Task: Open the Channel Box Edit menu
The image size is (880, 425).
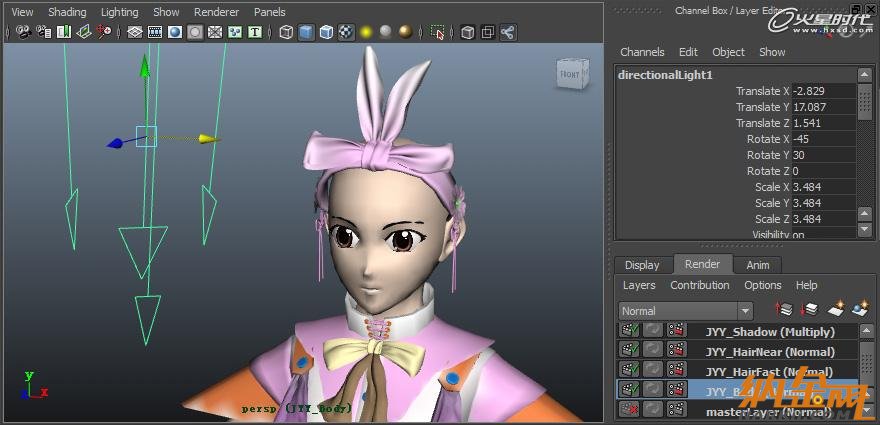Action: [x=688, y=52]
